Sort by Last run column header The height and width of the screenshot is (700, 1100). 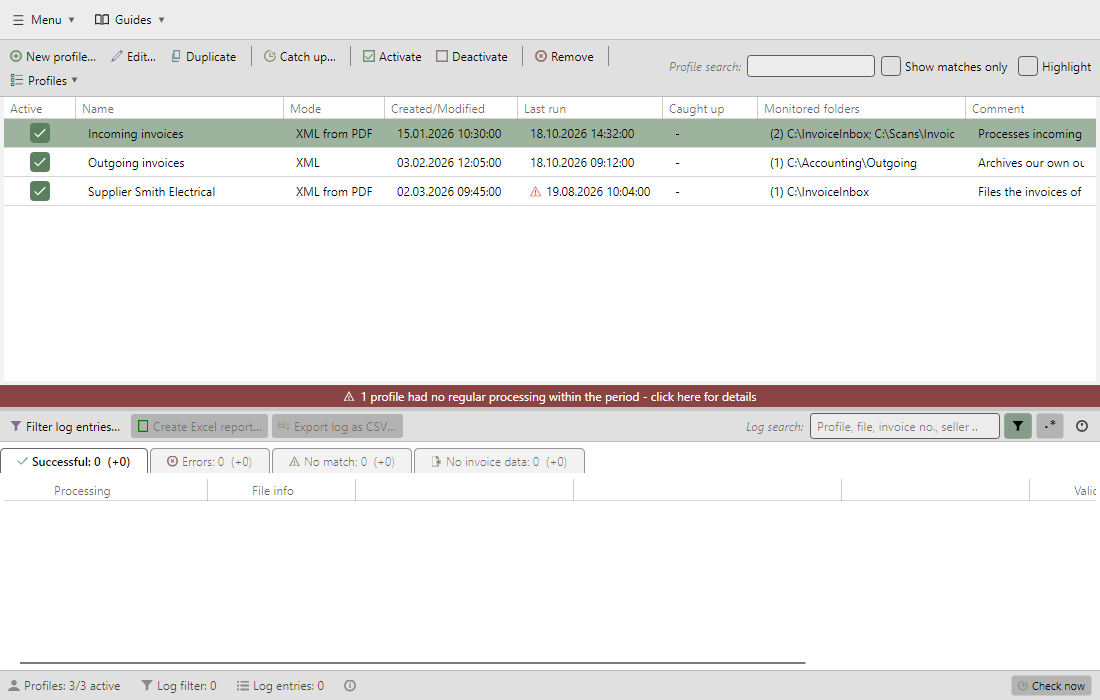pos(589,109)
